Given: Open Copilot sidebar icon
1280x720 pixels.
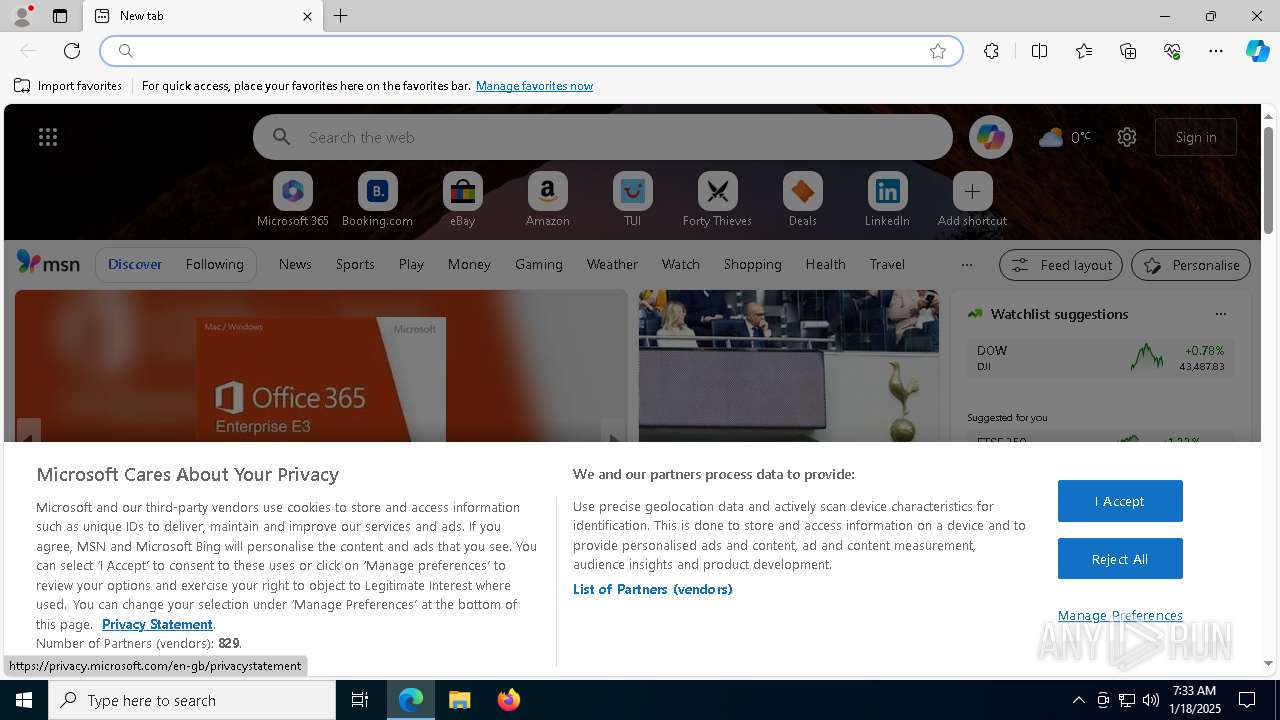Looking at the screenshot, I should pyautogui.click(x=1257, y=51).
